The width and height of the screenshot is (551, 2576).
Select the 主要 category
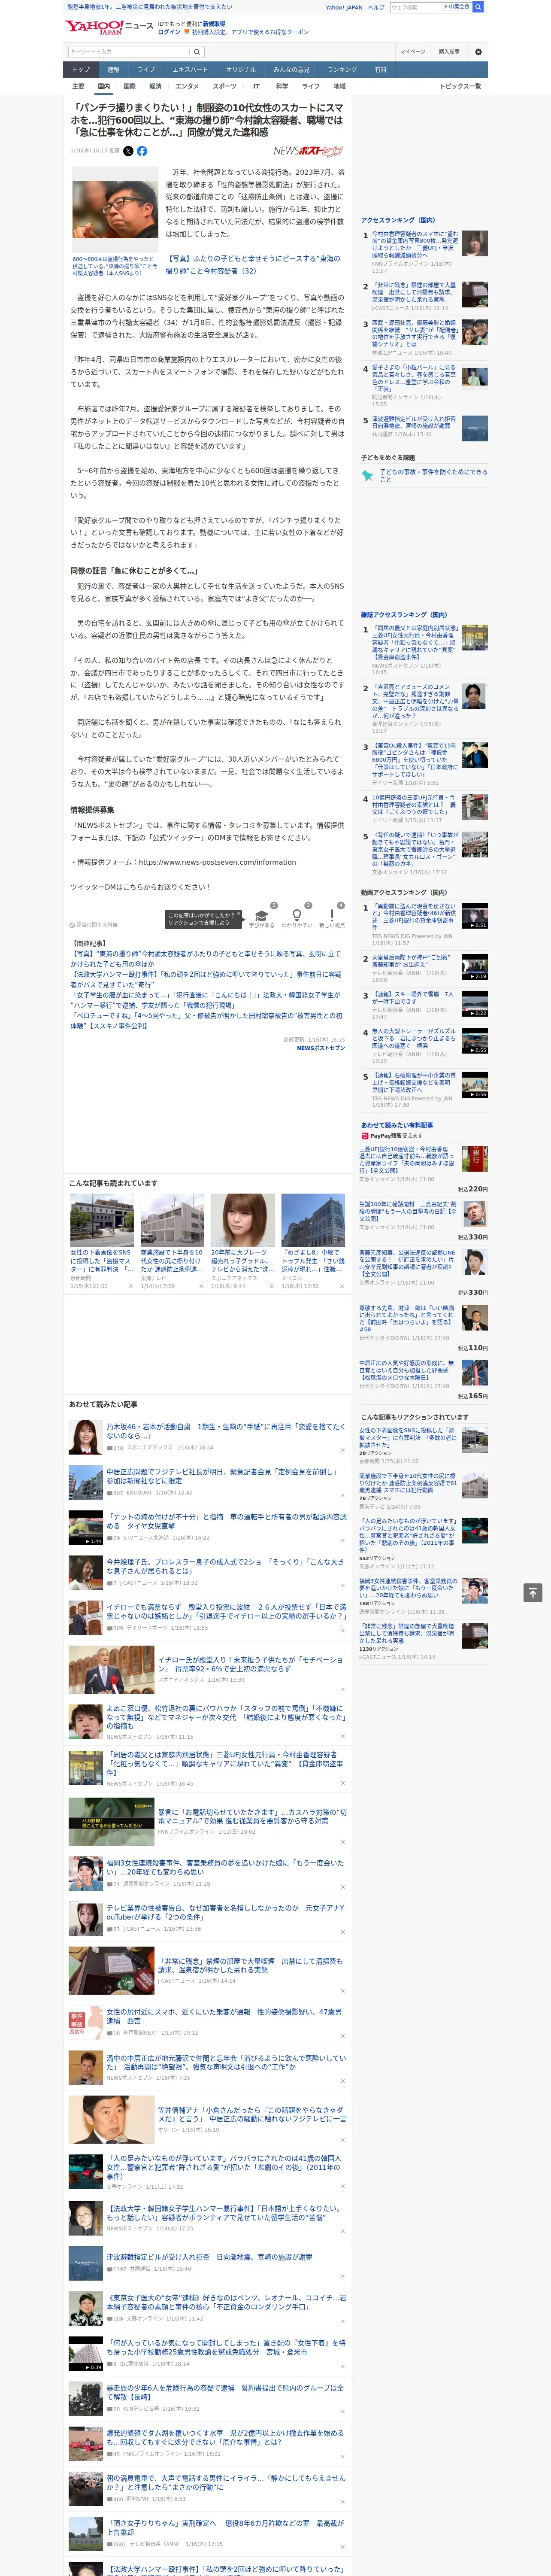pyautogui.click(x=78, y=86)
